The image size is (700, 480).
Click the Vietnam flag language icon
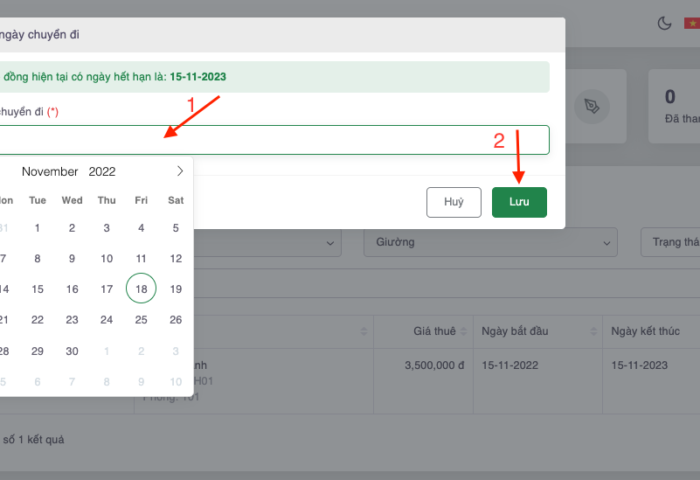(692, 23)
